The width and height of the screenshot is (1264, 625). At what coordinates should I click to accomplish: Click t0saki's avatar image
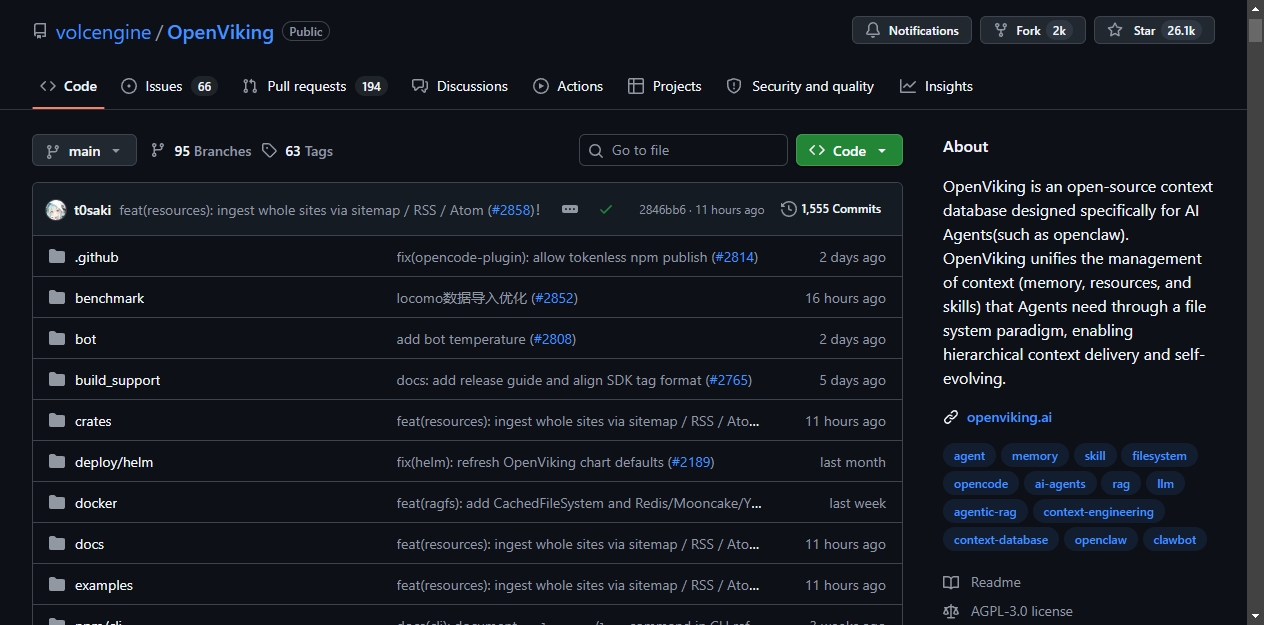click(56, 210)
